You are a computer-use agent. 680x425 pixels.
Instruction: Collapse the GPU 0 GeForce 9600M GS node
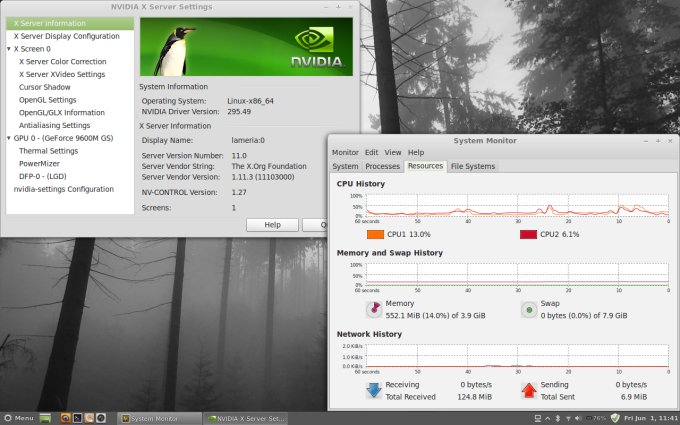click(9, 138)
